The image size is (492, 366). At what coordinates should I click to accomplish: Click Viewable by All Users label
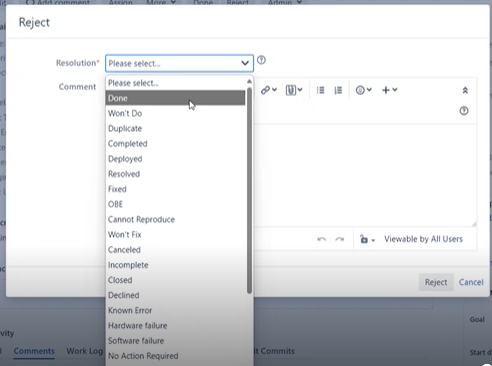pos(423,239)
